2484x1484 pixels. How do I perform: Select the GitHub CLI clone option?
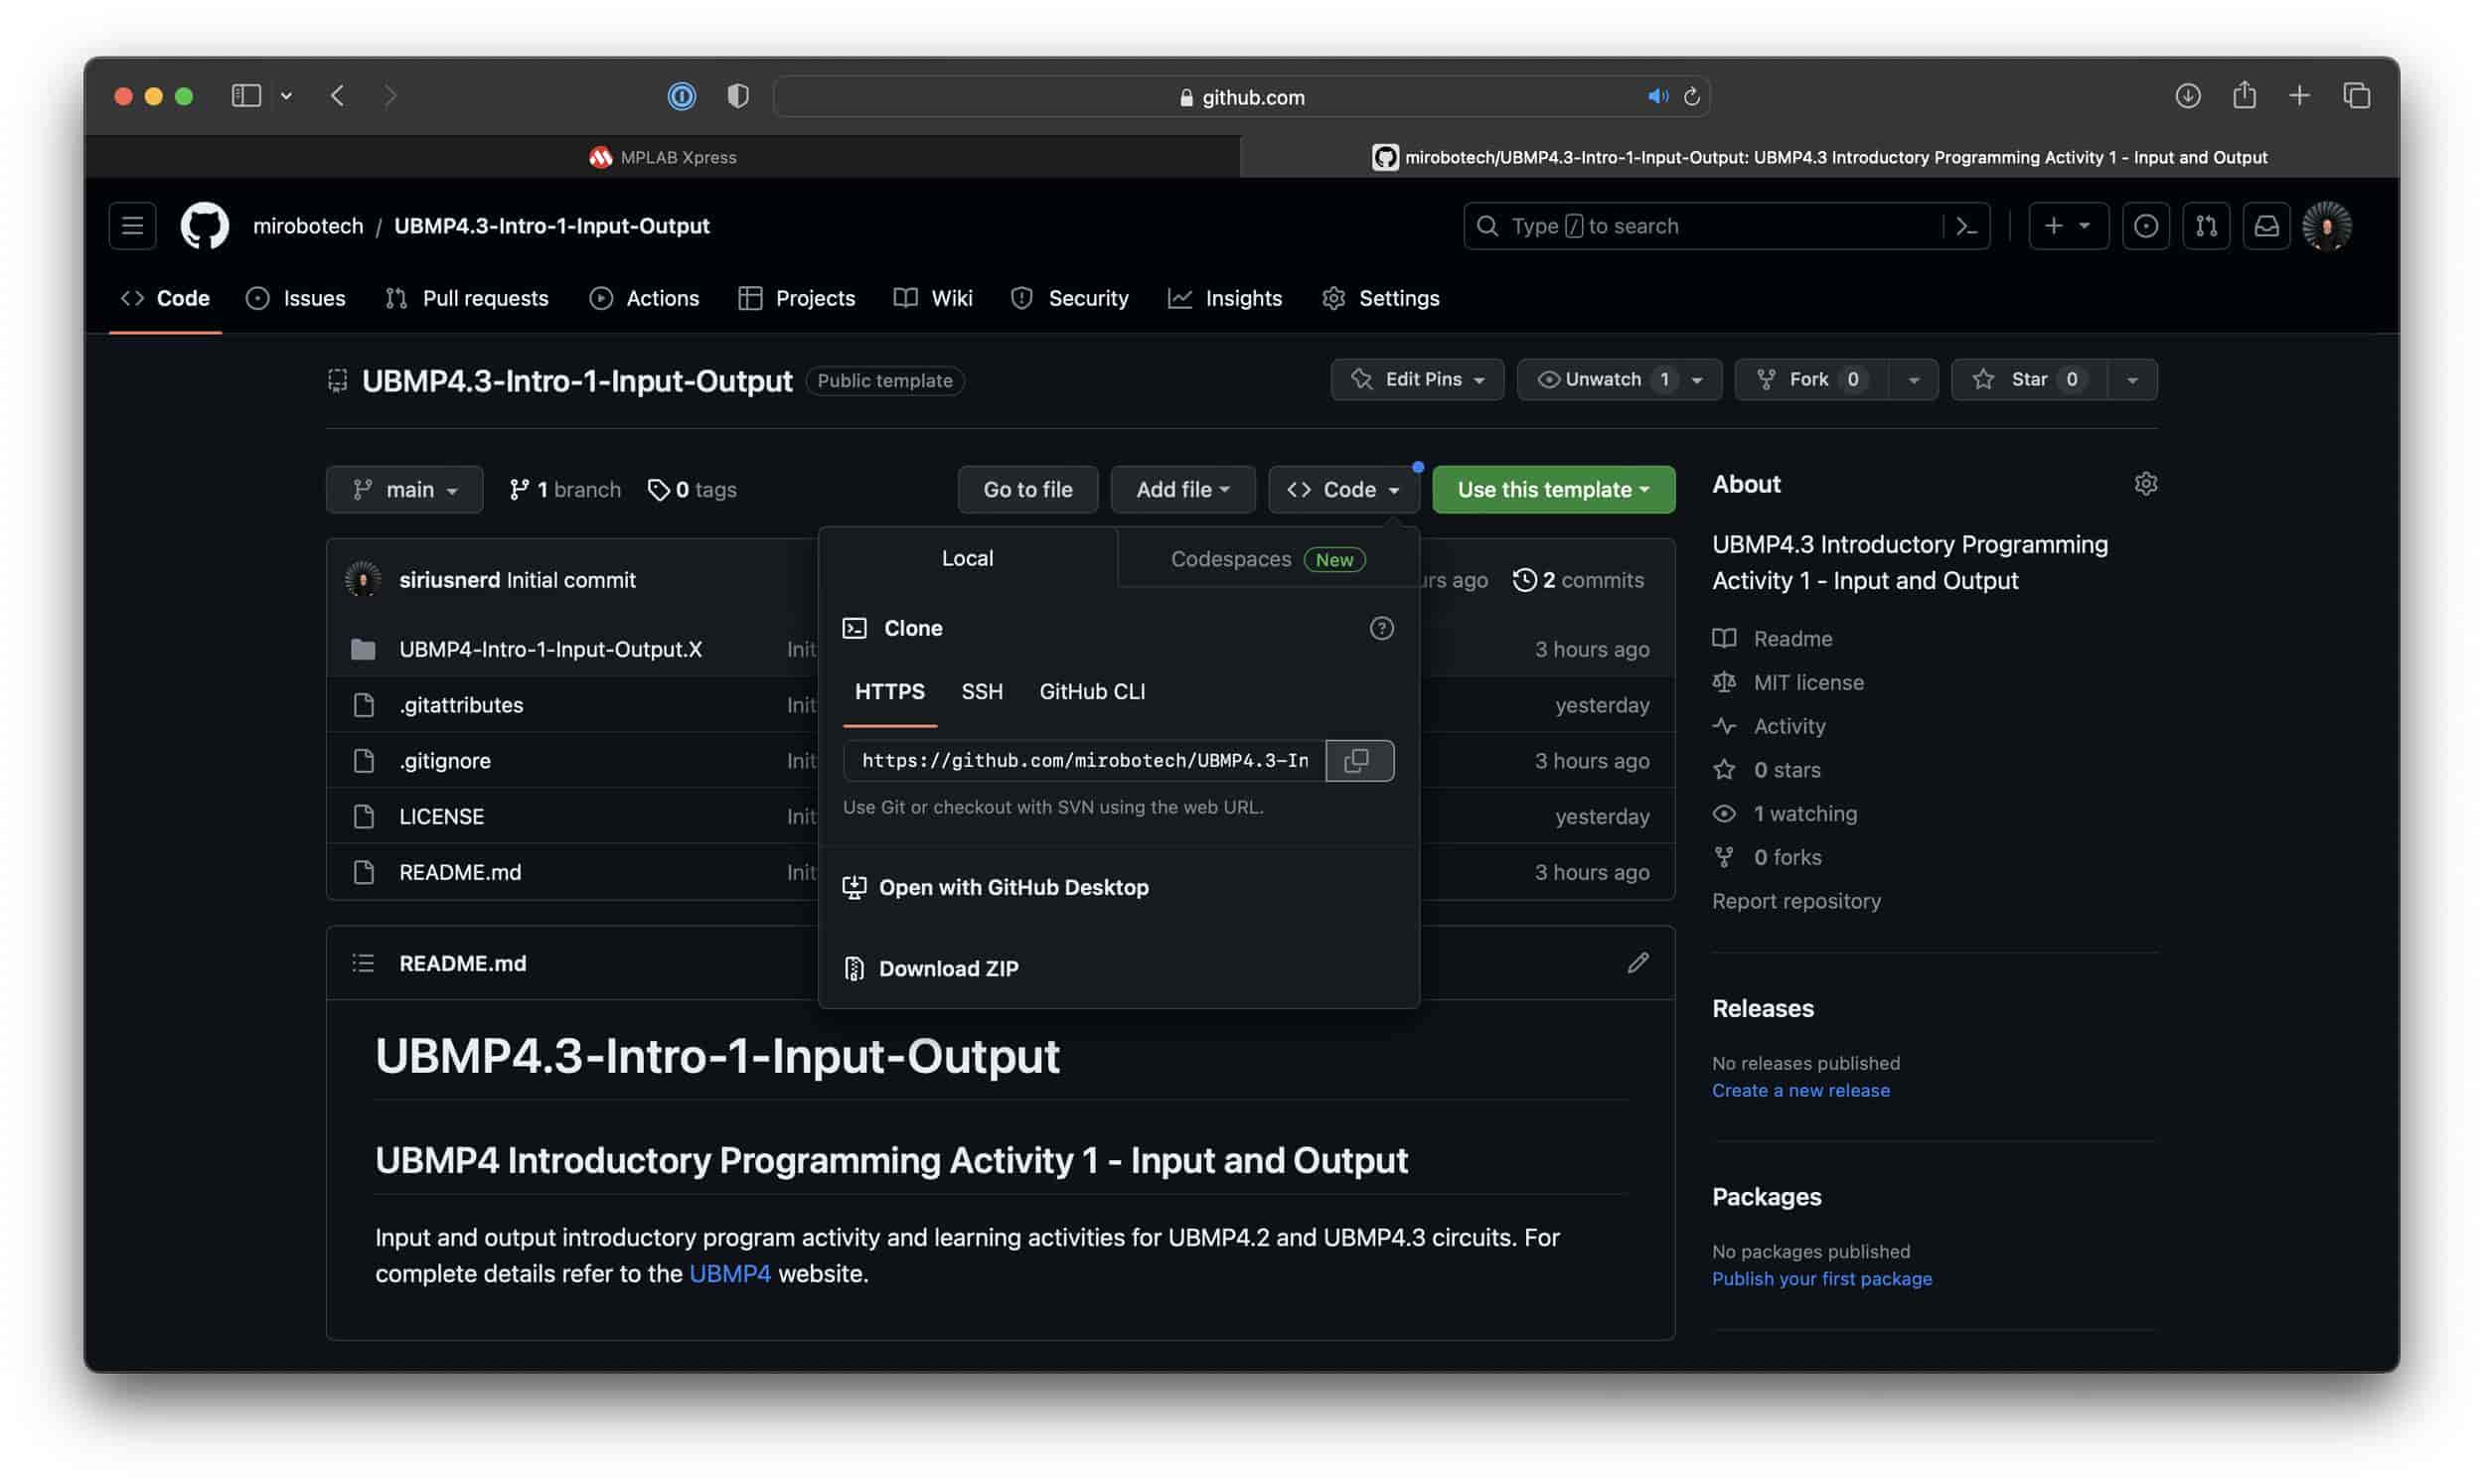tap(1092, 692)
